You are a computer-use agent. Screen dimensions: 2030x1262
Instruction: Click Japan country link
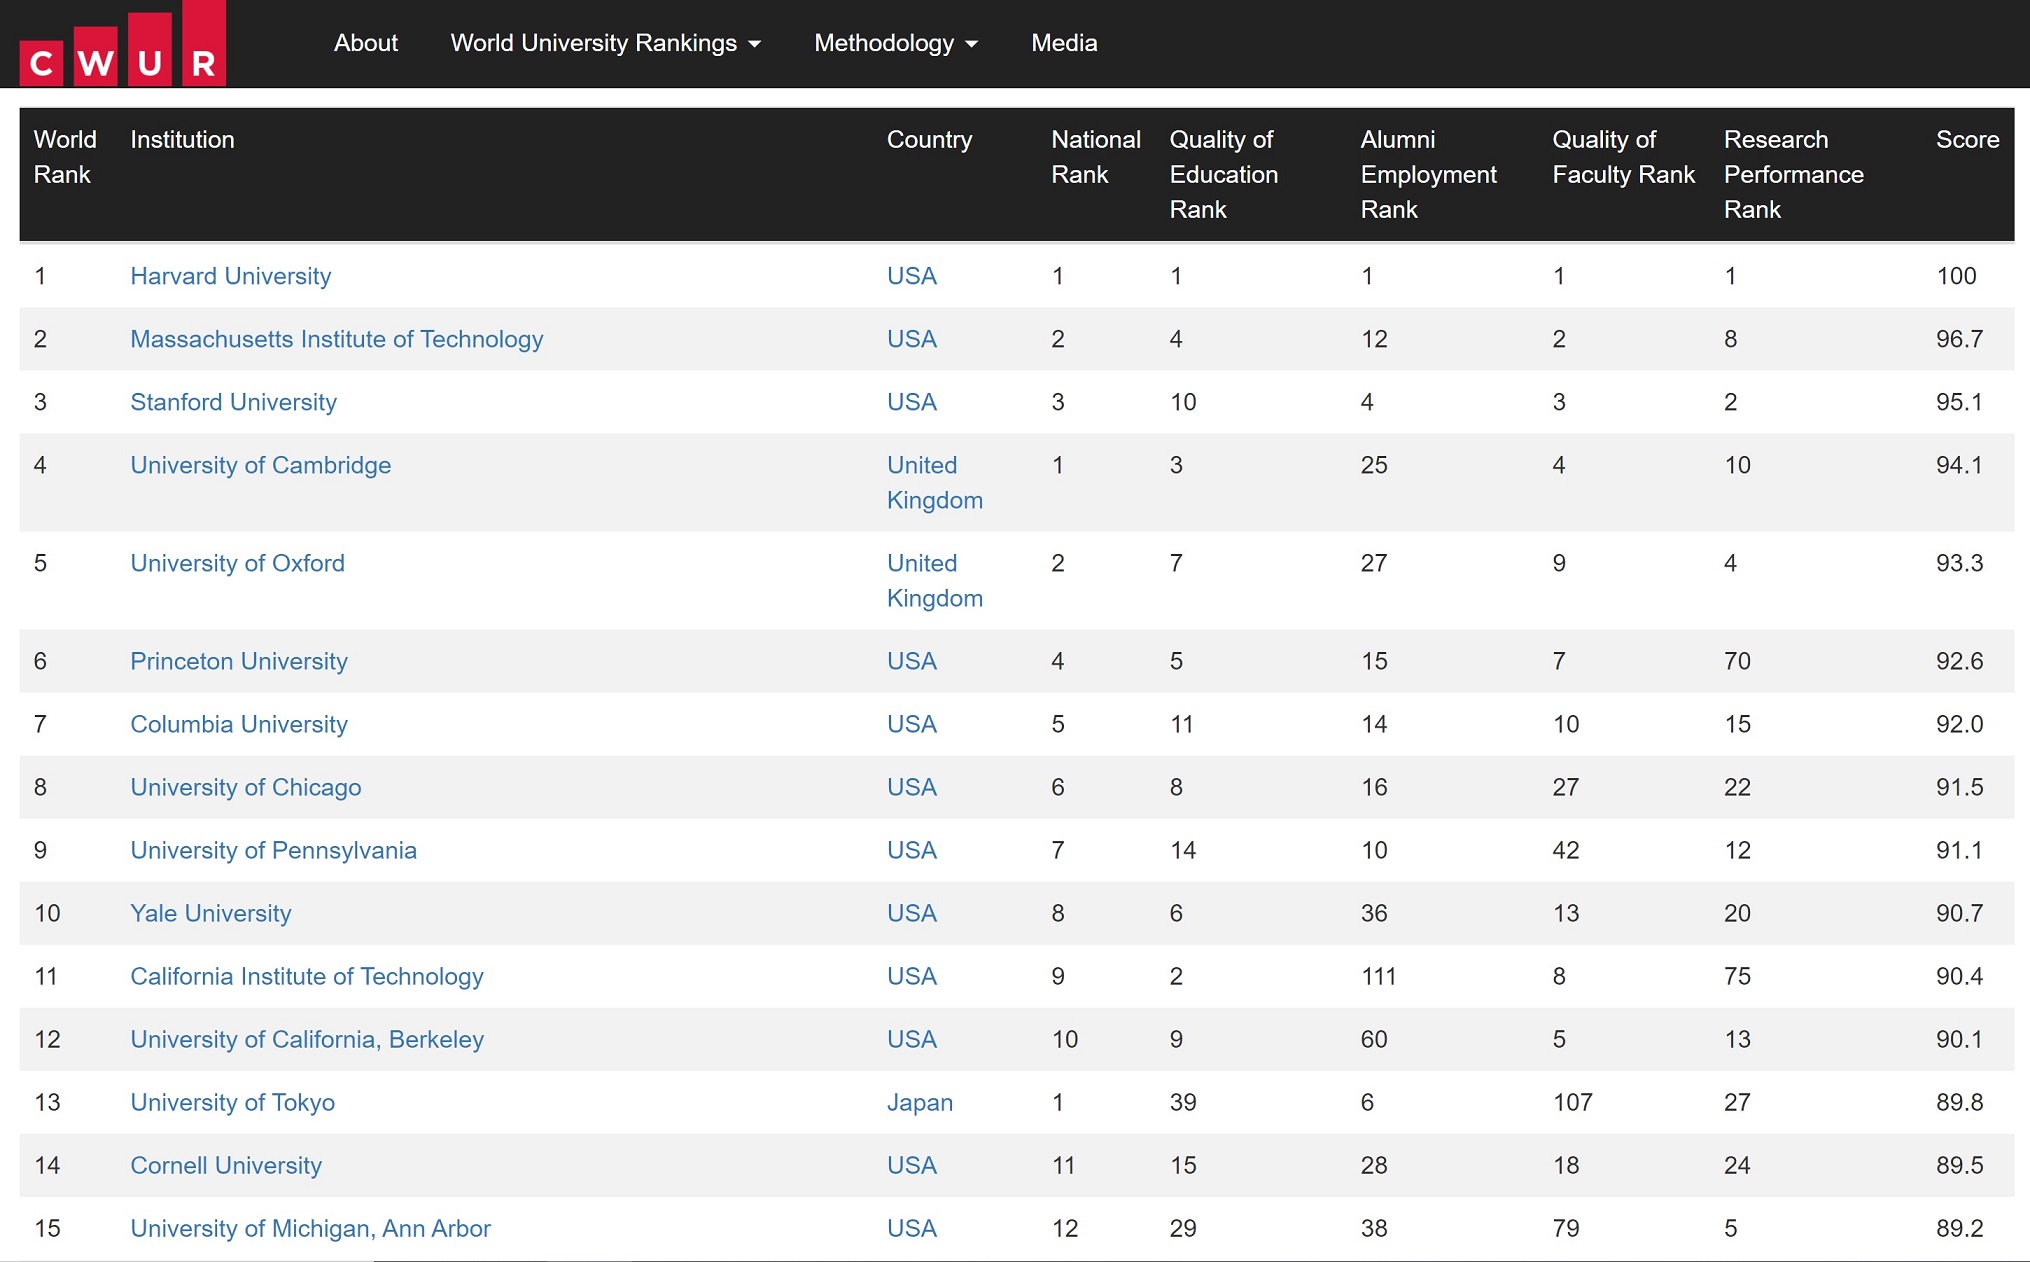(920, 1102)
